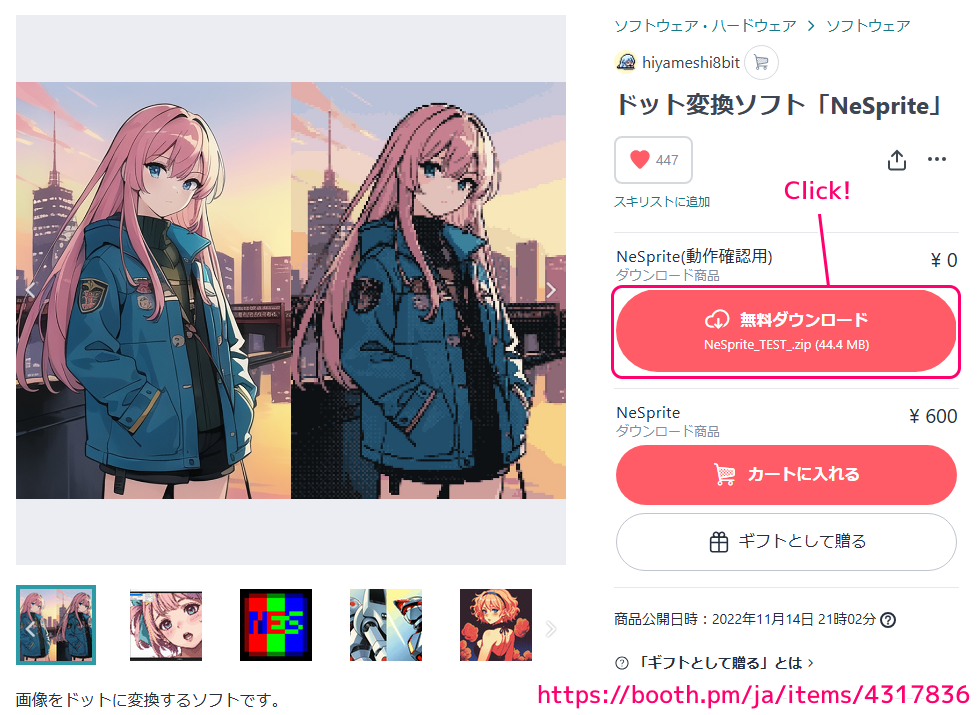Show next image with the right arrow
This screenshot has height=715, width=979.
pos(551,290)
